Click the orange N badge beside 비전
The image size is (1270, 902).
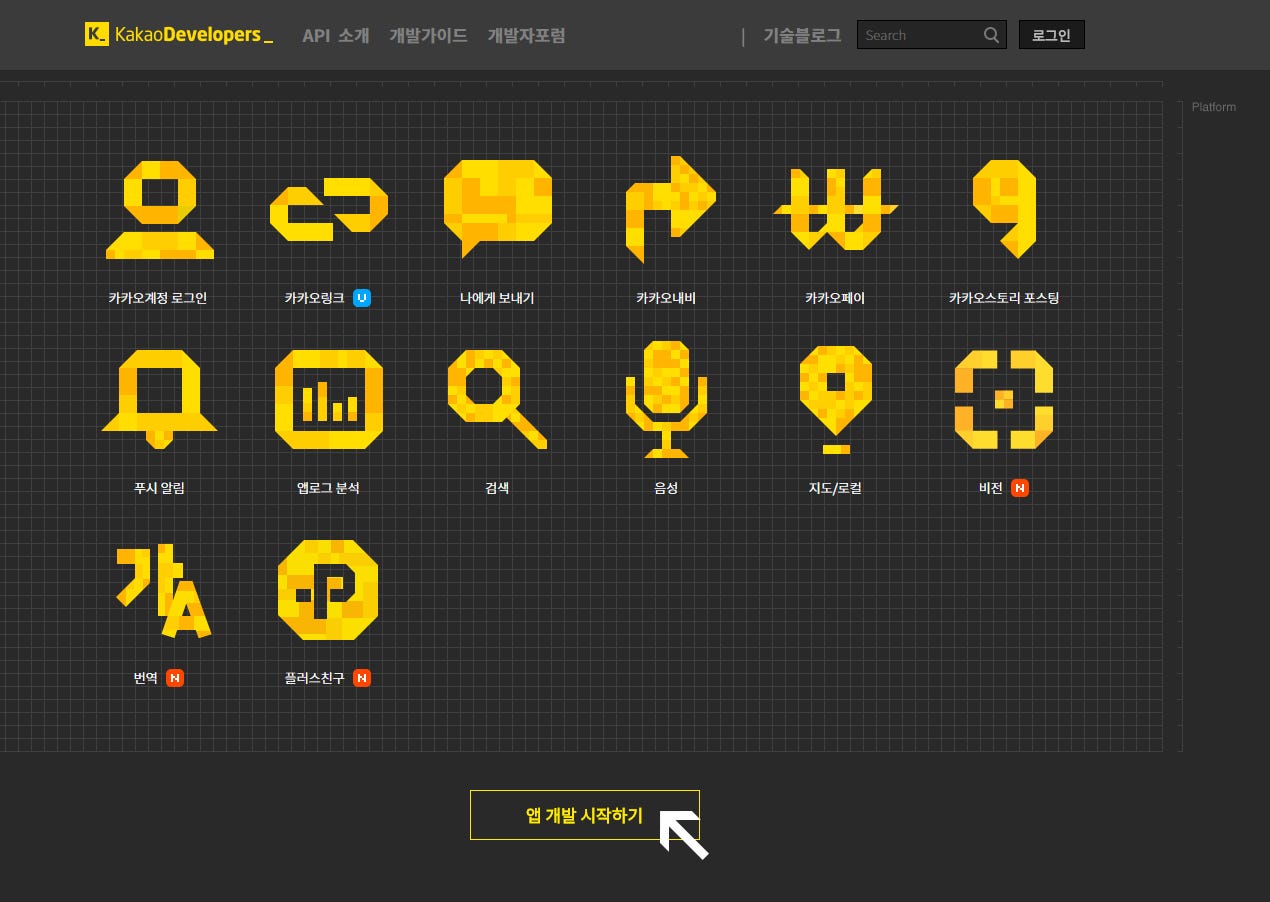click(1020, 488)
